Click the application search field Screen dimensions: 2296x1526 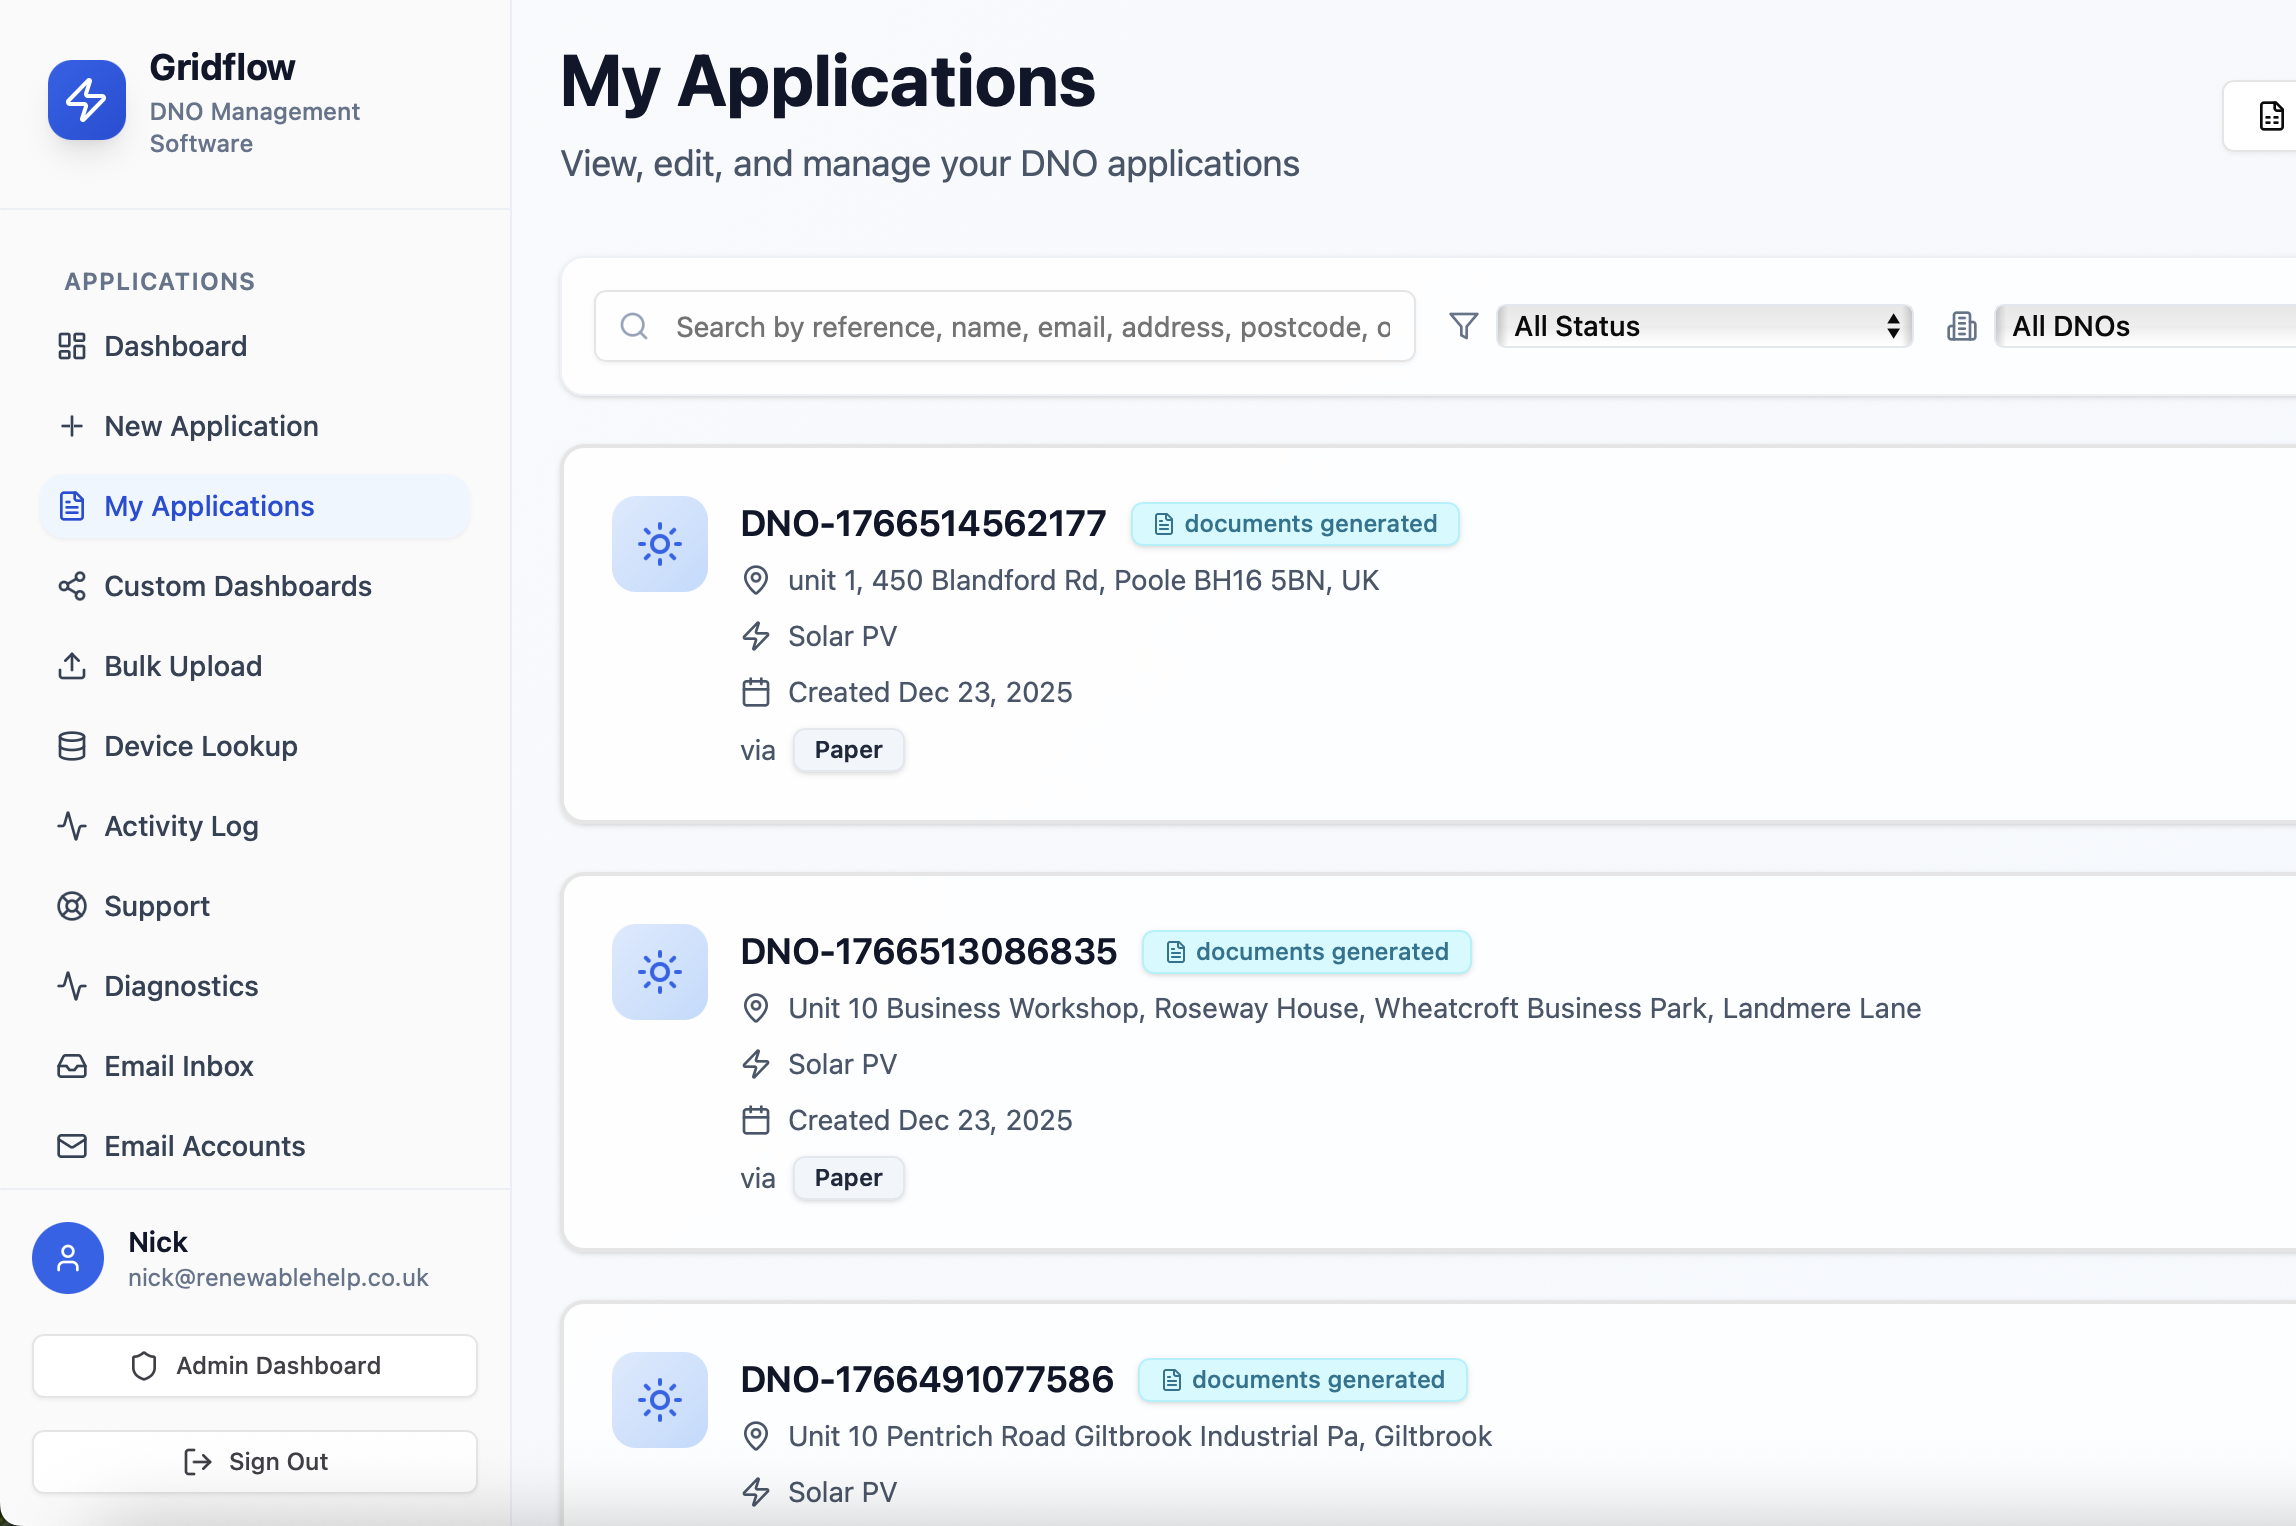[1030, 326]
